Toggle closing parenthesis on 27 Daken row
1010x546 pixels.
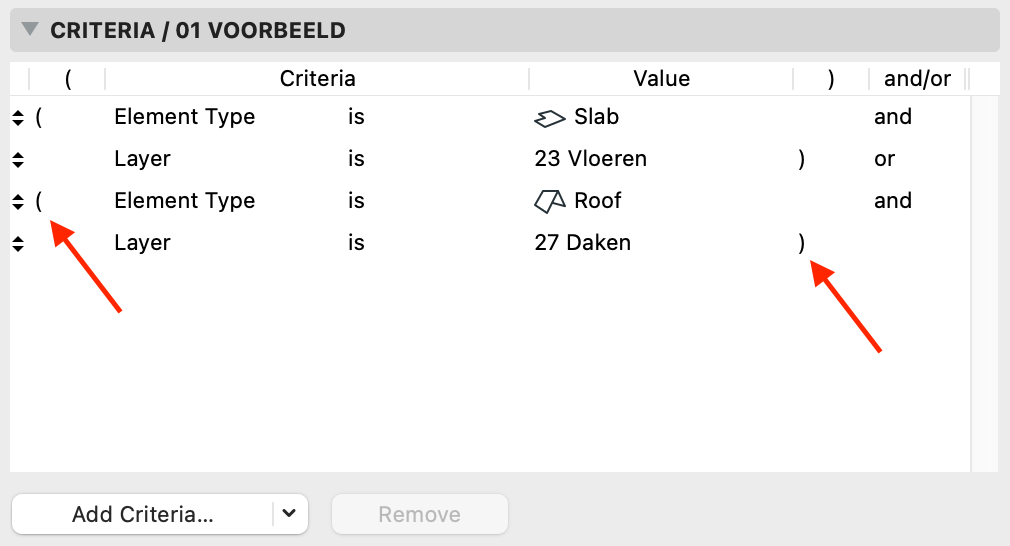click(801, 243)
